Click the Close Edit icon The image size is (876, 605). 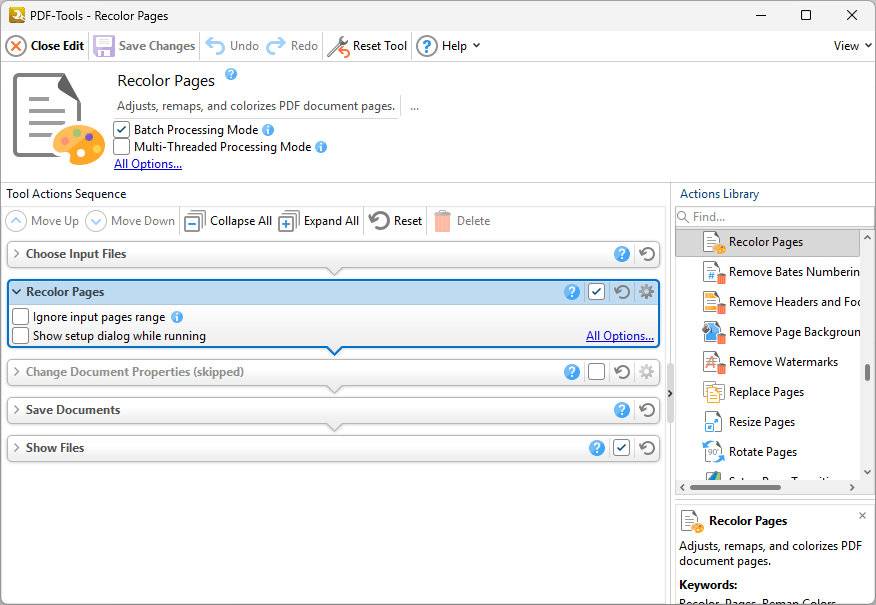pos(16,46)
